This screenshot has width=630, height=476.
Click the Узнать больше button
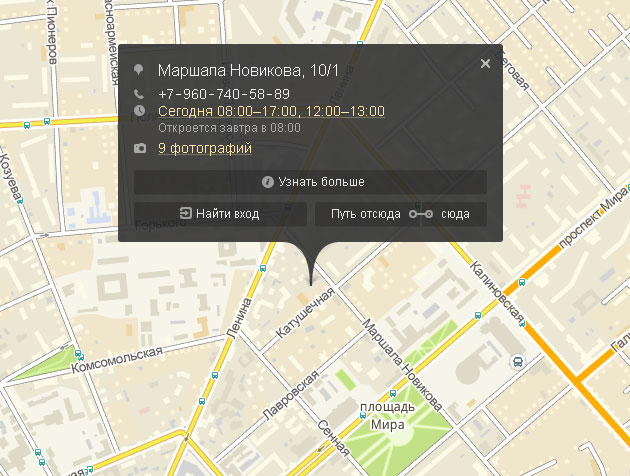pyautogui.click(x=310, y=182)
